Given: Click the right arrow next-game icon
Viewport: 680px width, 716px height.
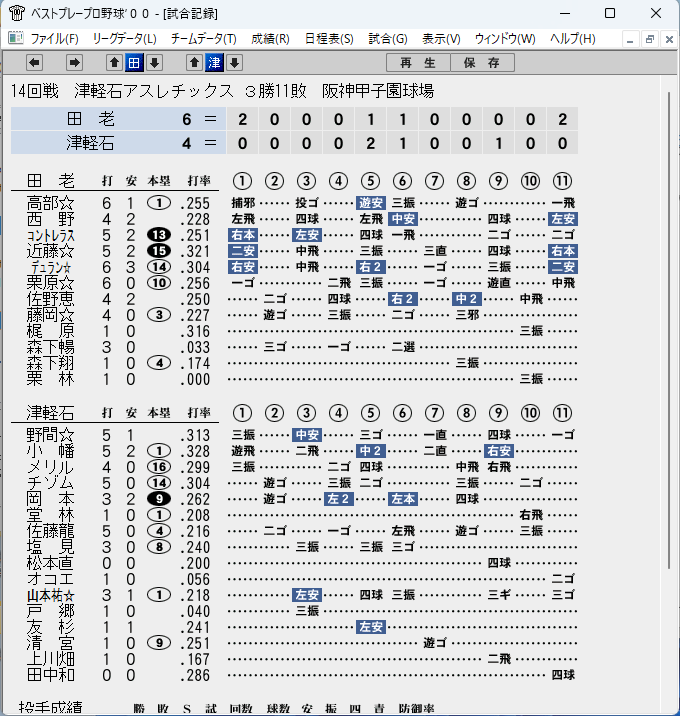Looking at the screenshot, I should click(x=74, y=63).
